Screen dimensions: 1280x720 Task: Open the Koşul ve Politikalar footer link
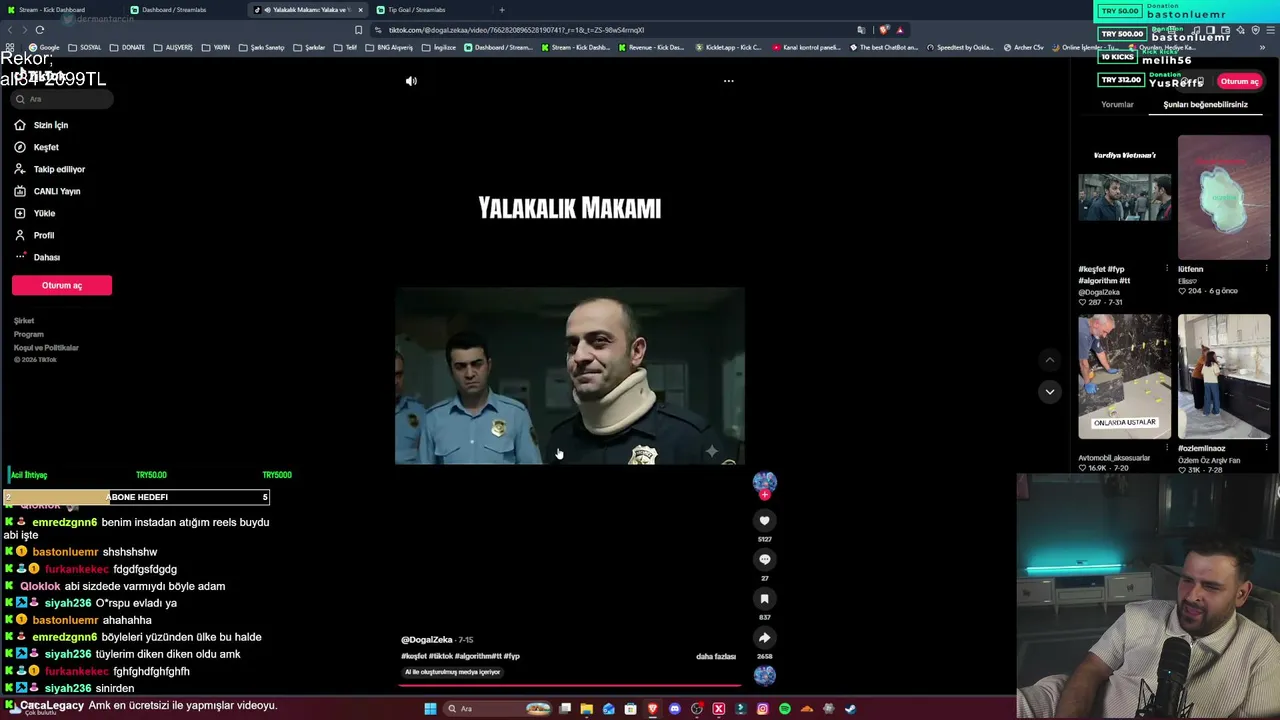coord(46,348)
